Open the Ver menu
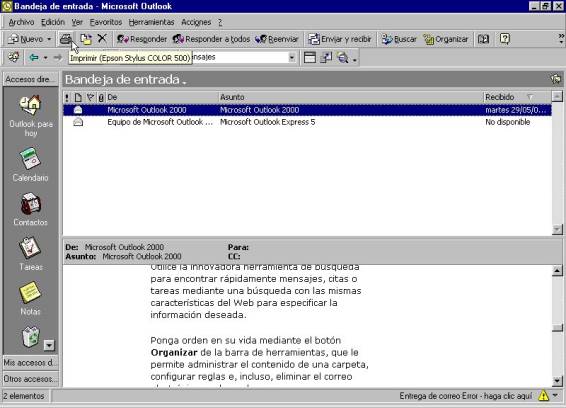 point(77,22)
